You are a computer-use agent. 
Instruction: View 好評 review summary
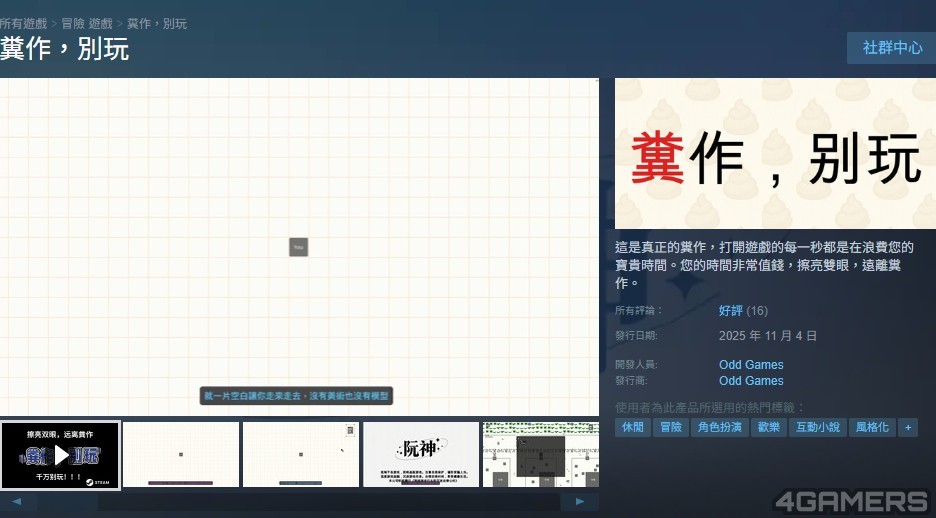tap(731, 311)
